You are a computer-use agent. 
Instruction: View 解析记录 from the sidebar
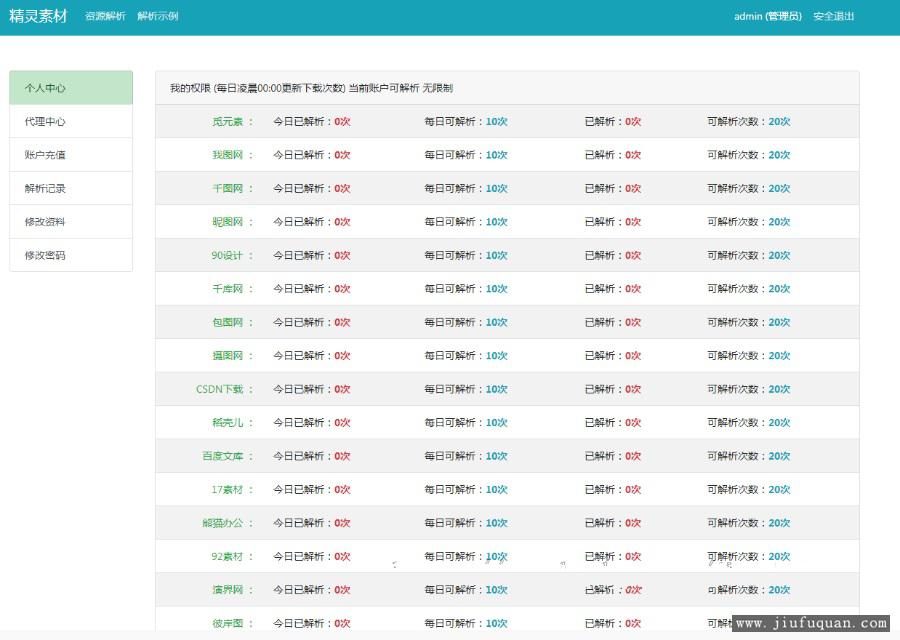coord(71,188)
